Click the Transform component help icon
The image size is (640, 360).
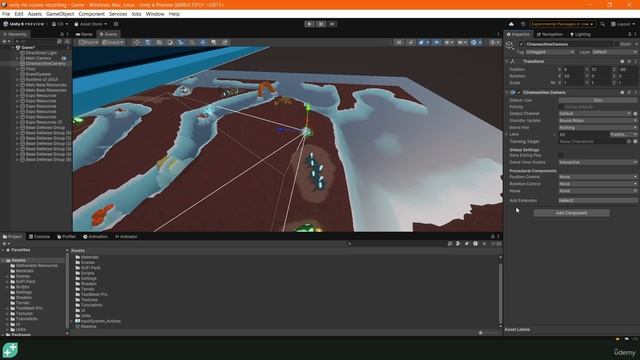[622, 61]
